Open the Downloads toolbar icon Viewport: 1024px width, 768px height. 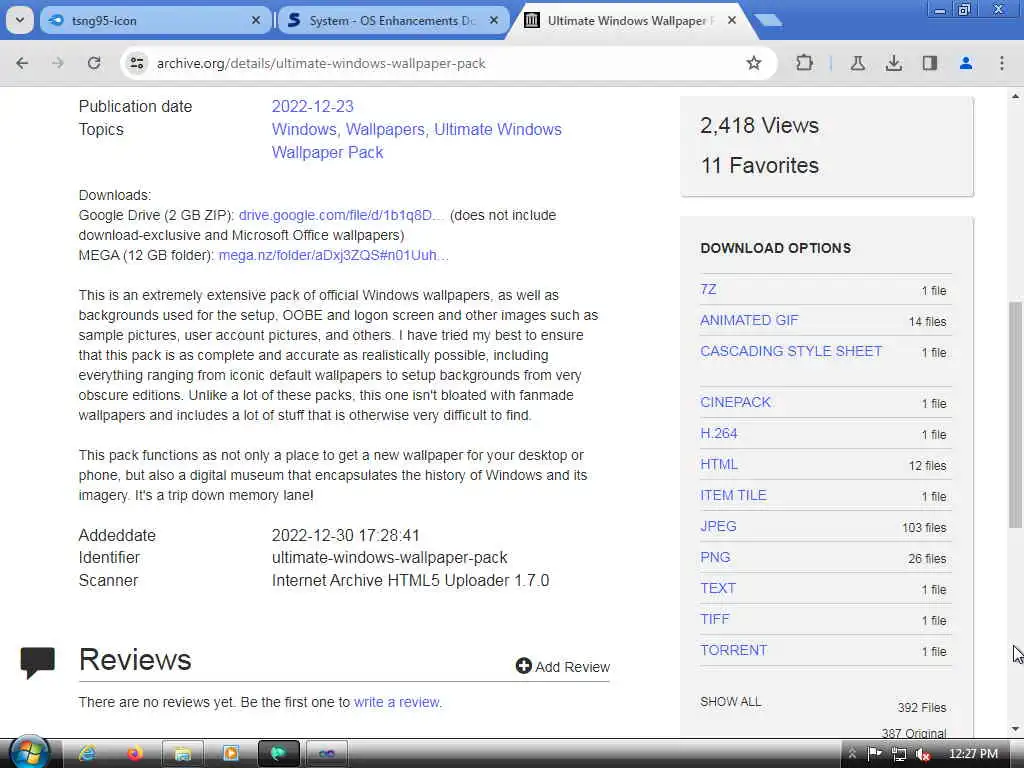click(893, 63)
